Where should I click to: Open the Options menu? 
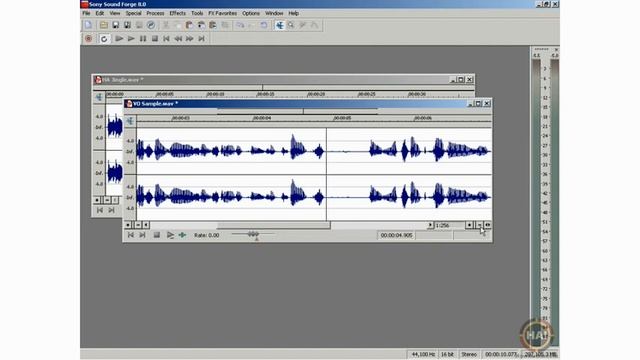(251, 13)
